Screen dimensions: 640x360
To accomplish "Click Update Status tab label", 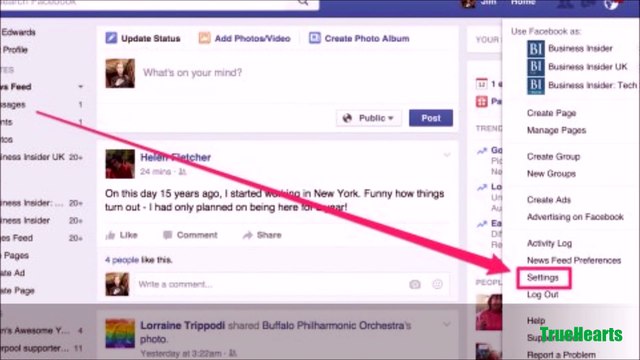I will click(x=151, y=38).
